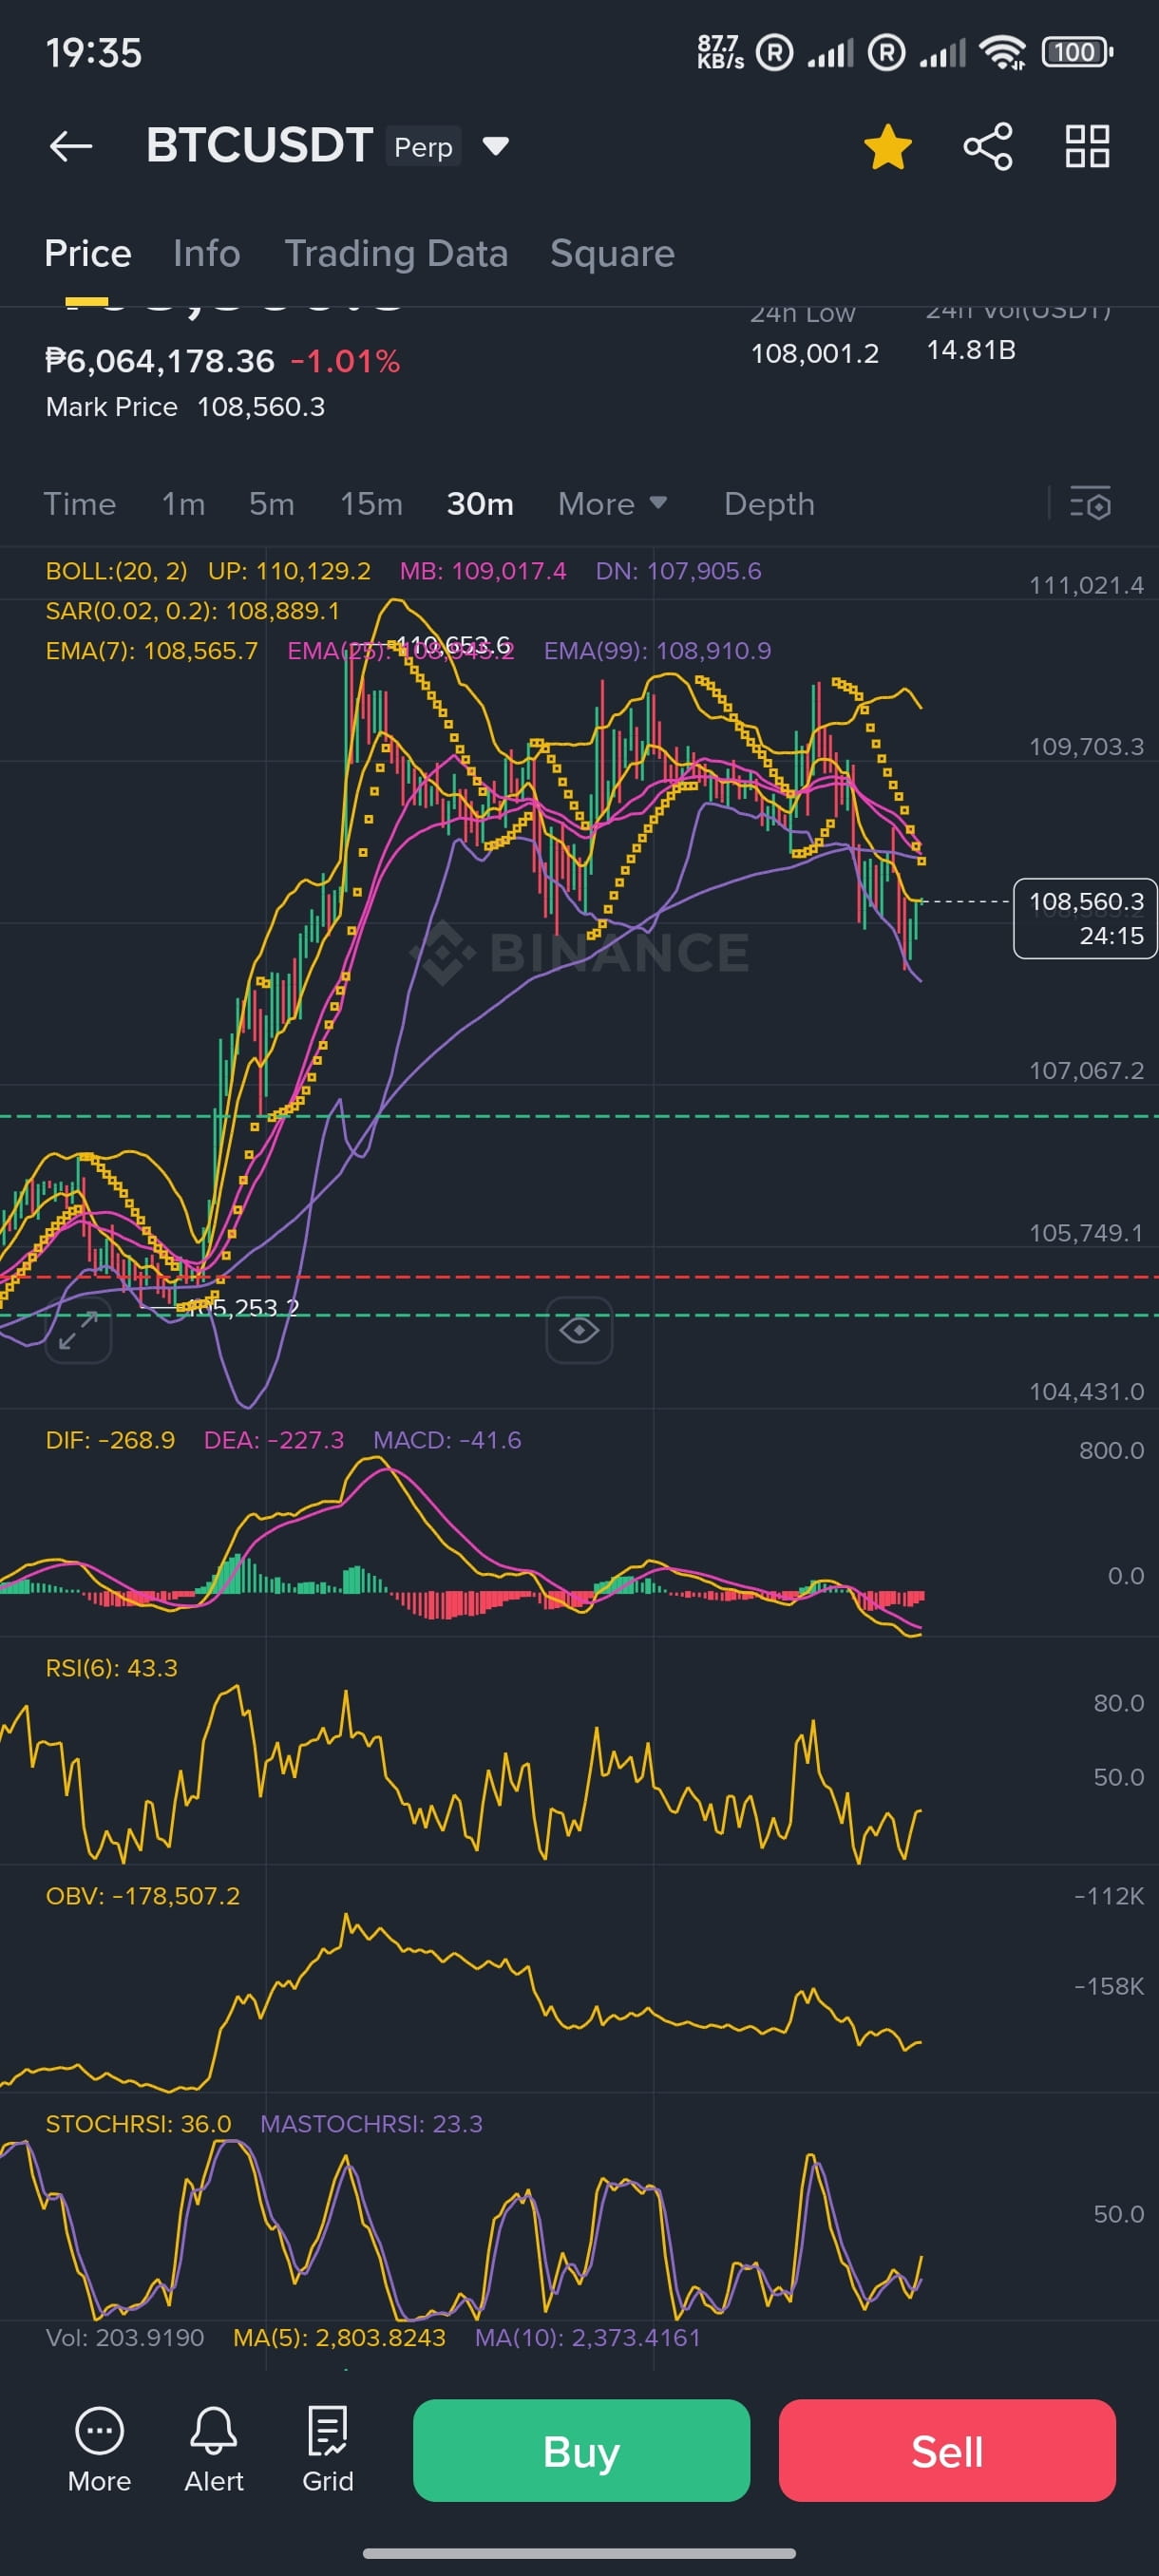Open the share icon
The image size is (1159, 2576).
[987, 146]
